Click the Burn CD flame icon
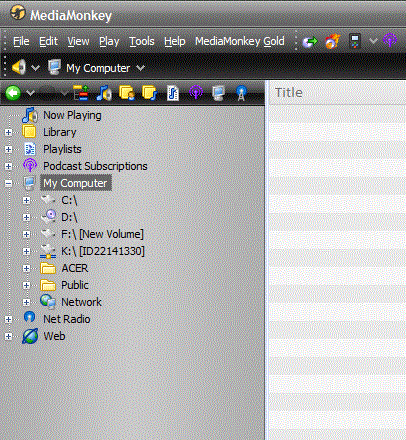This screenshot has width=406, height=440. point(332,42)
